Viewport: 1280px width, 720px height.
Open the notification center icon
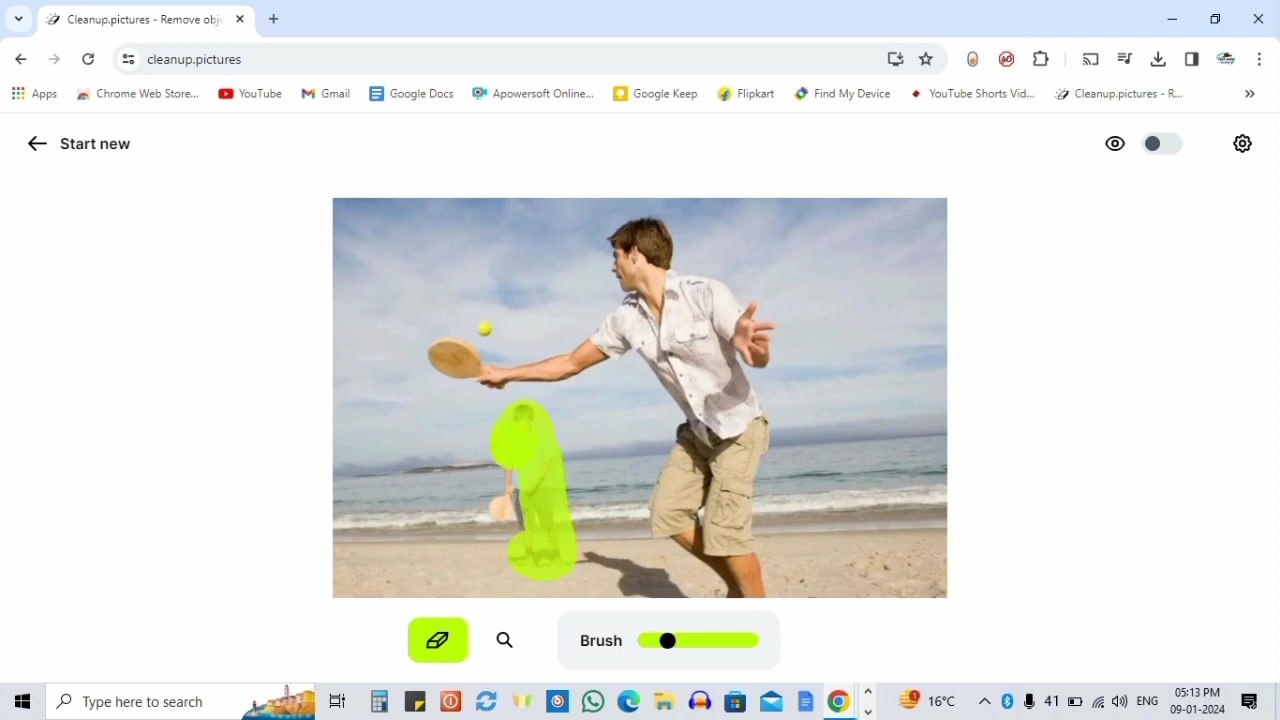1249,701
